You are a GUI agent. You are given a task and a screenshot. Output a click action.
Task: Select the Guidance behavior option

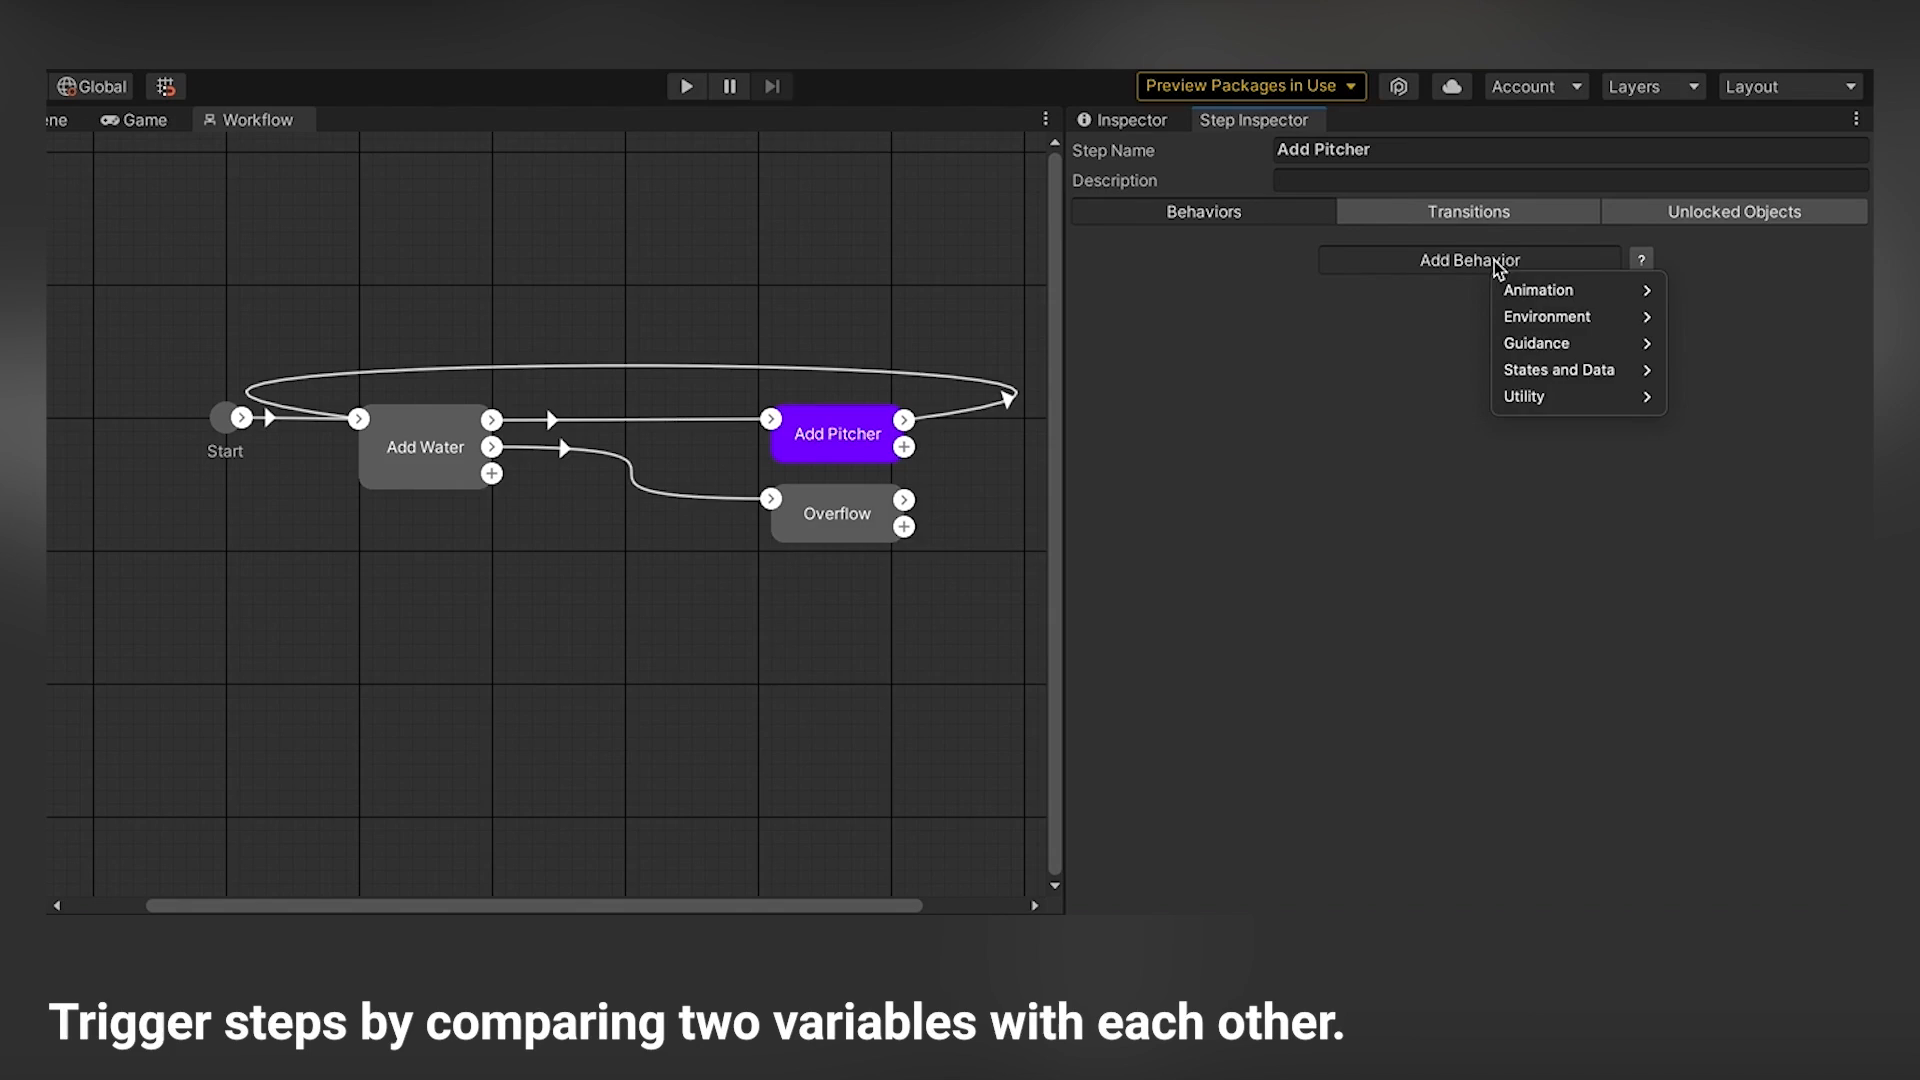point(1534,343)
